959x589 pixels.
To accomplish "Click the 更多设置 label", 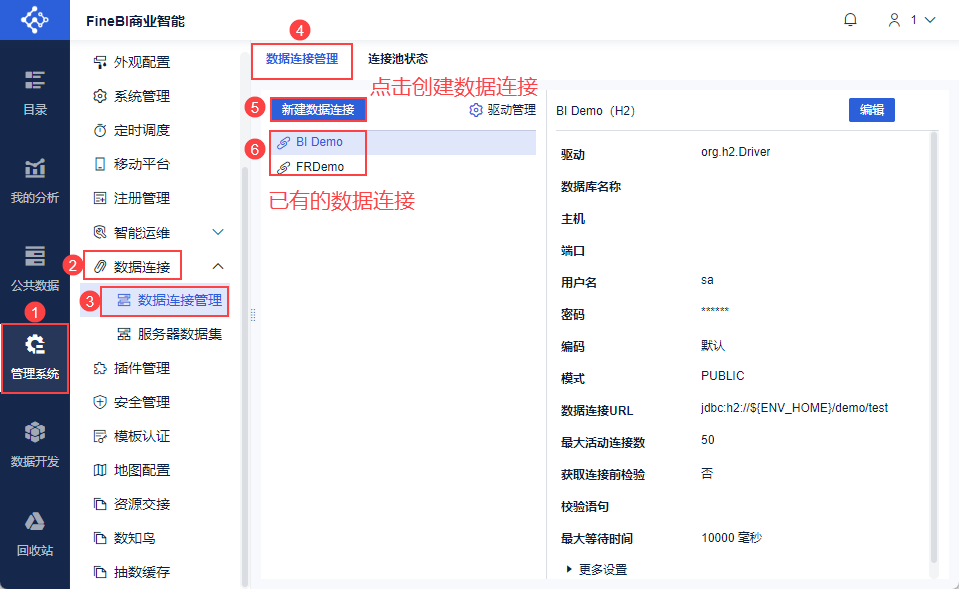I will pos(603,569).
